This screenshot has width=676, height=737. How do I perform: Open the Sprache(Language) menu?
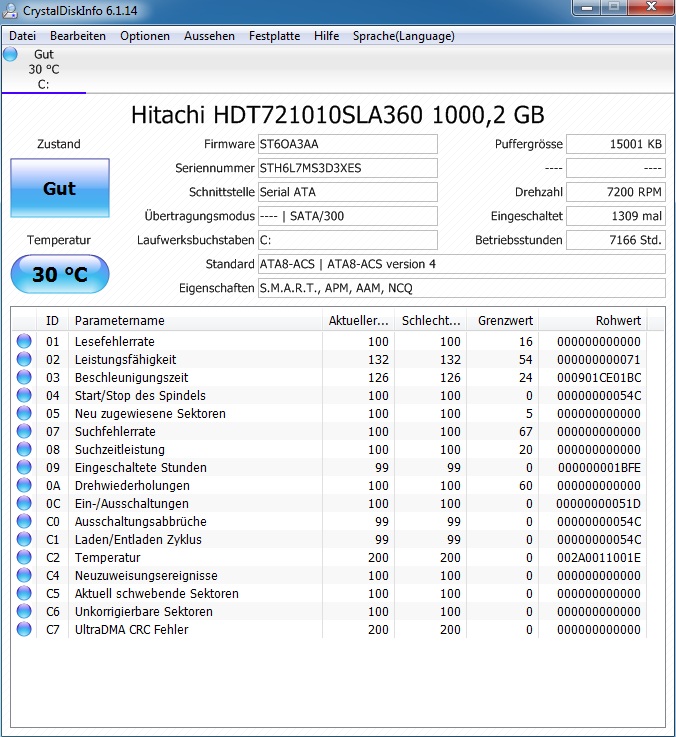pos(403,36)
